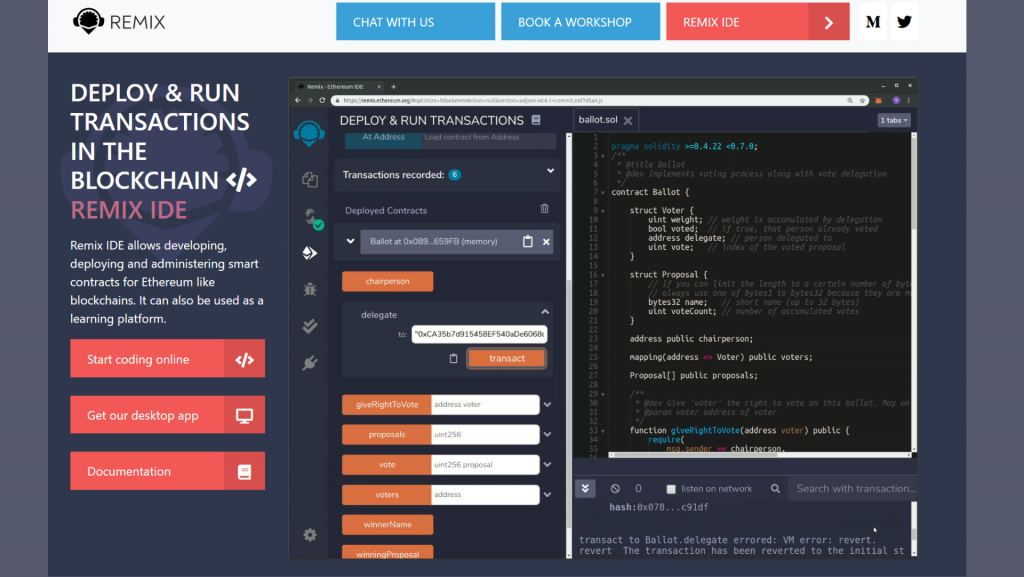Expand the vote parameters chevron
Image resolution: width=1024 pixels, height=577 pixels.
(x=547, y=465)
